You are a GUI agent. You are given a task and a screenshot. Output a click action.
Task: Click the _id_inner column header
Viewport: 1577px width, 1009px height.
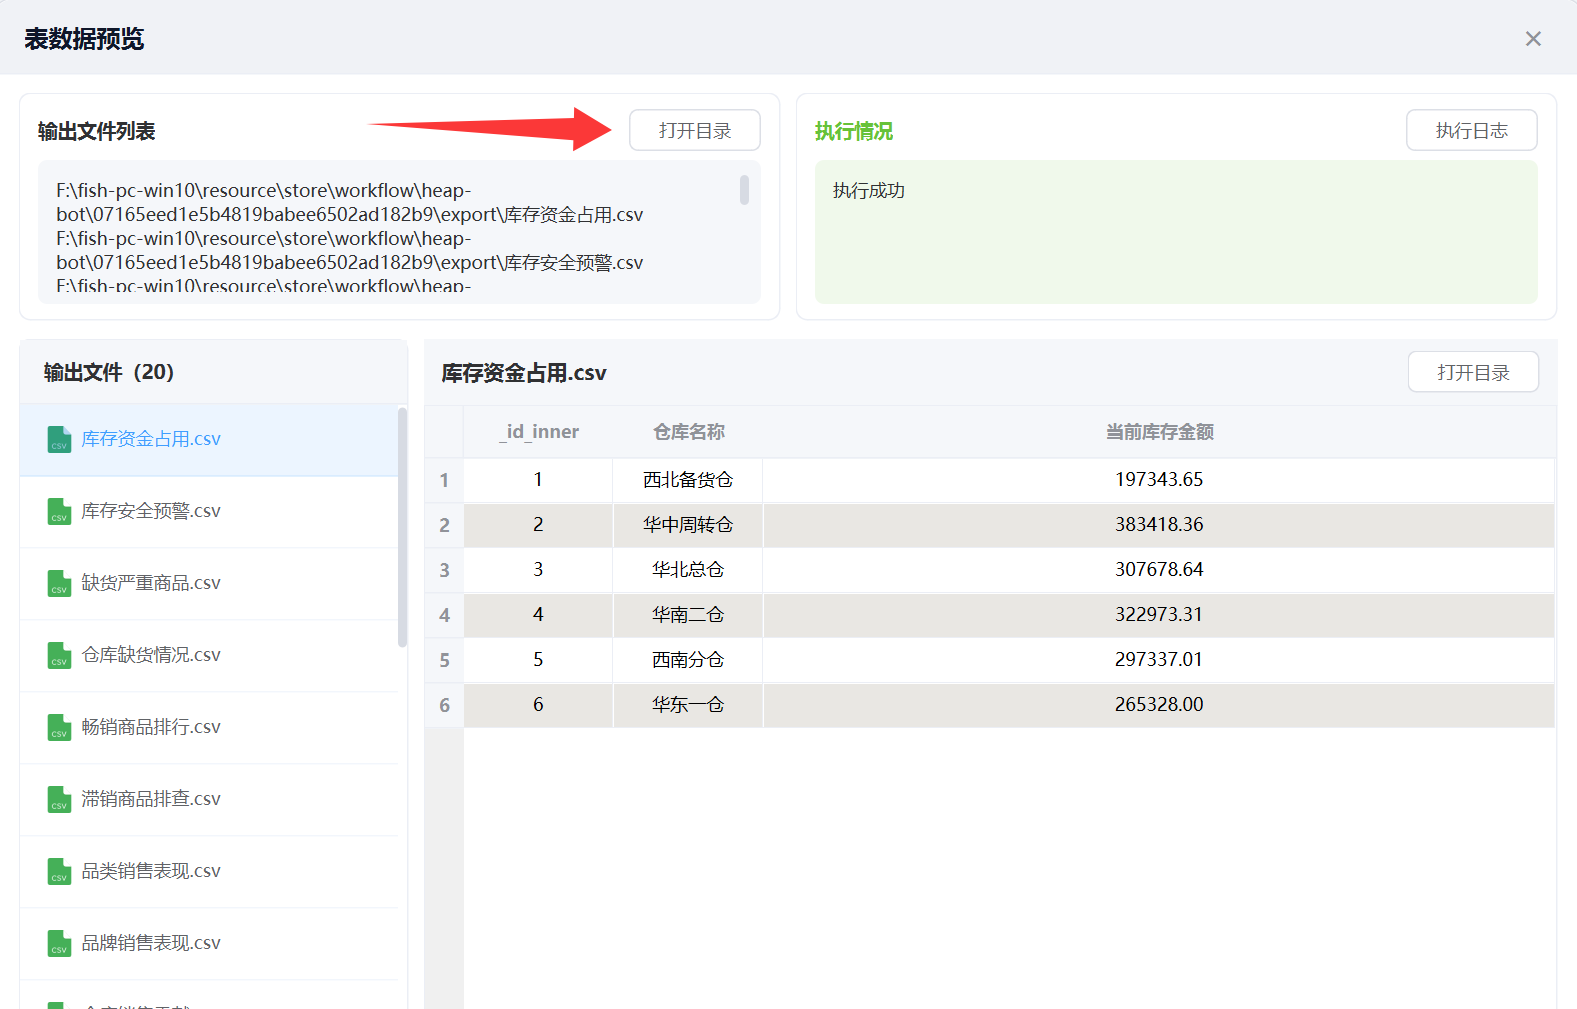(x=539, y=432)
